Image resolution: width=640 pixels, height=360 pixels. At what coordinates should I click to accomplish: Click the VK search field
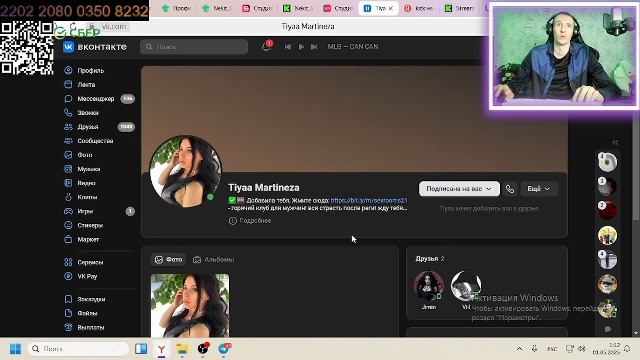tap(194, 47)
